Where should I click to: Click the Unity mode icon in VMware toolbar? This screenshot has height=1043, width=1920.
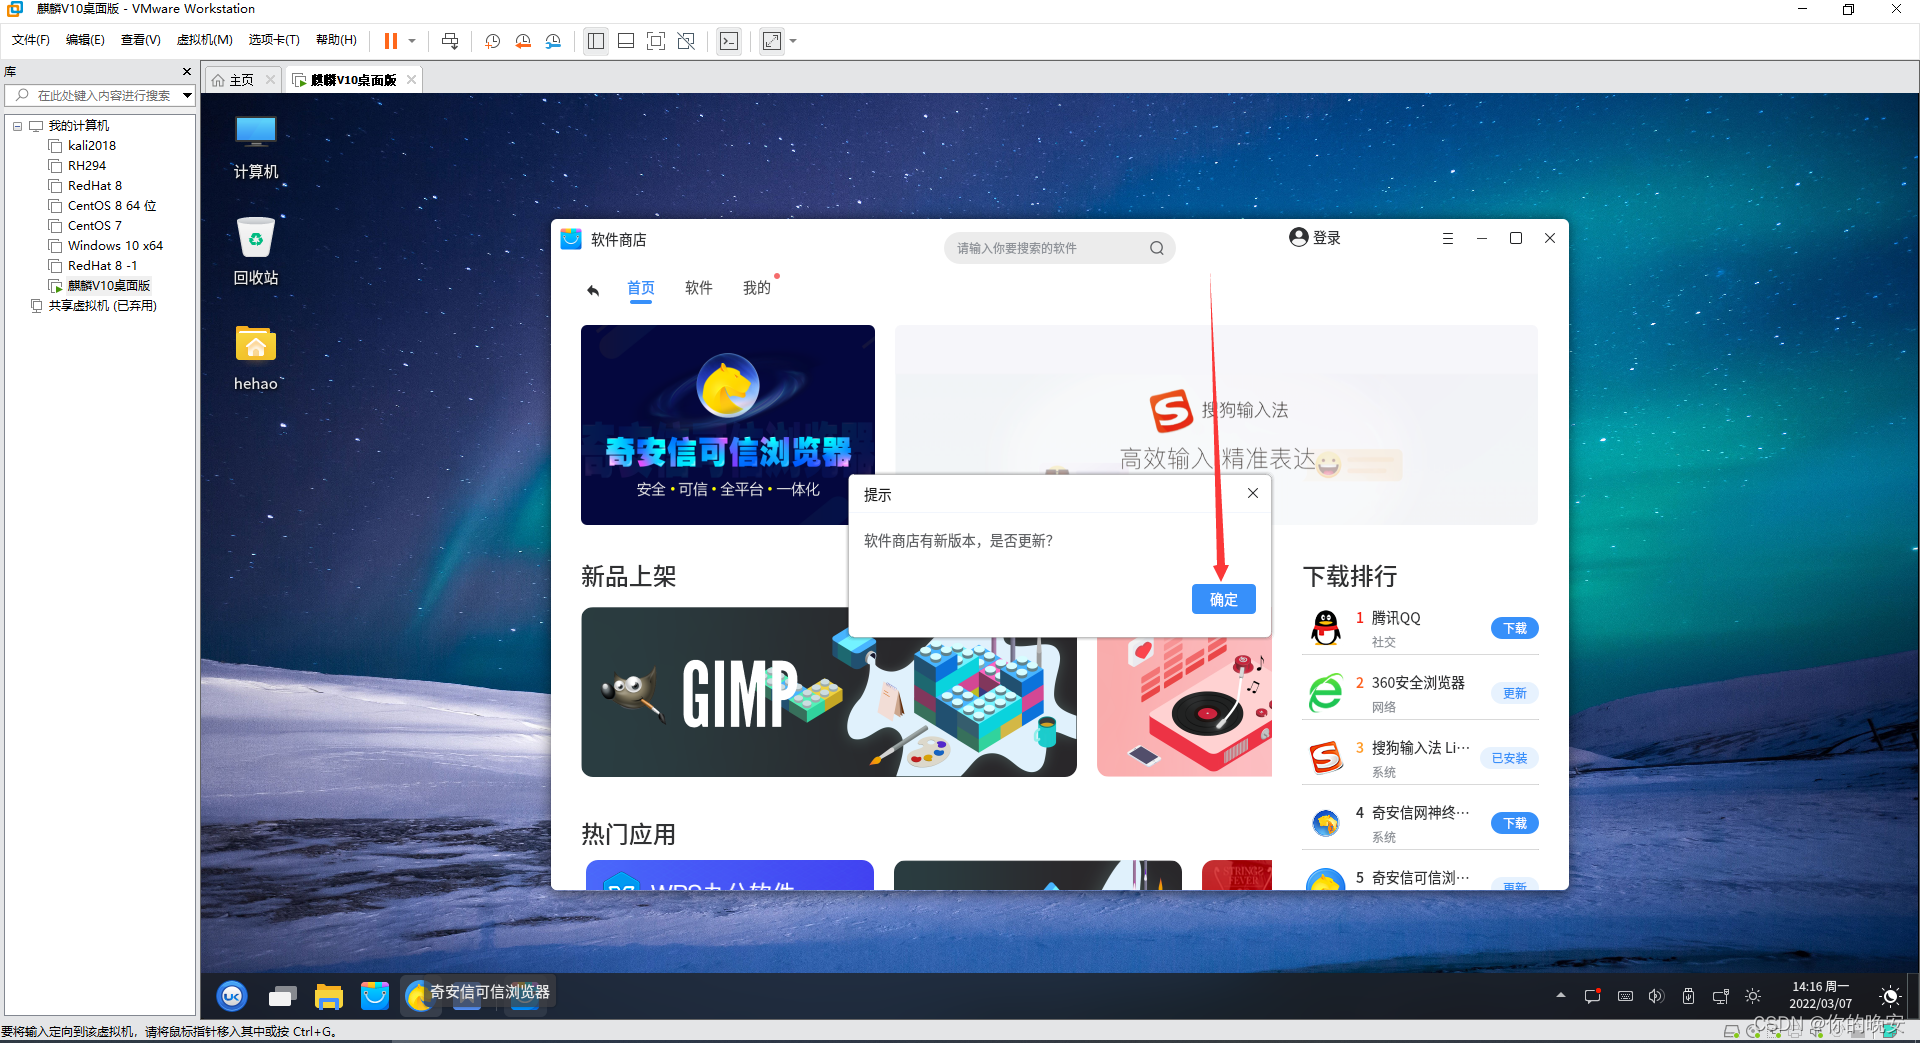pyautogui.click(x=686, y=41)
